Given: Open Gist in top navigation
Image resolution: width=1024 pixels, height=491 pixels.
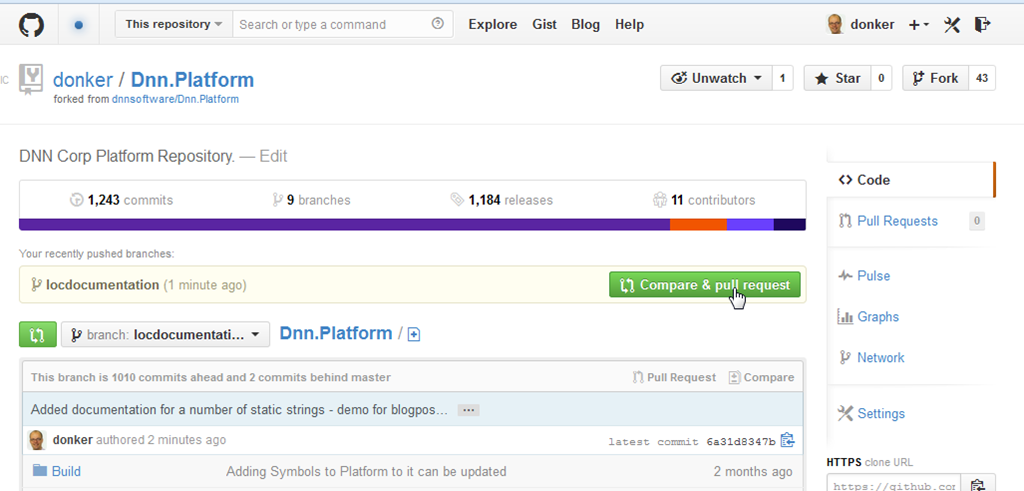Looking at the screenshot, I should point(544,25).
